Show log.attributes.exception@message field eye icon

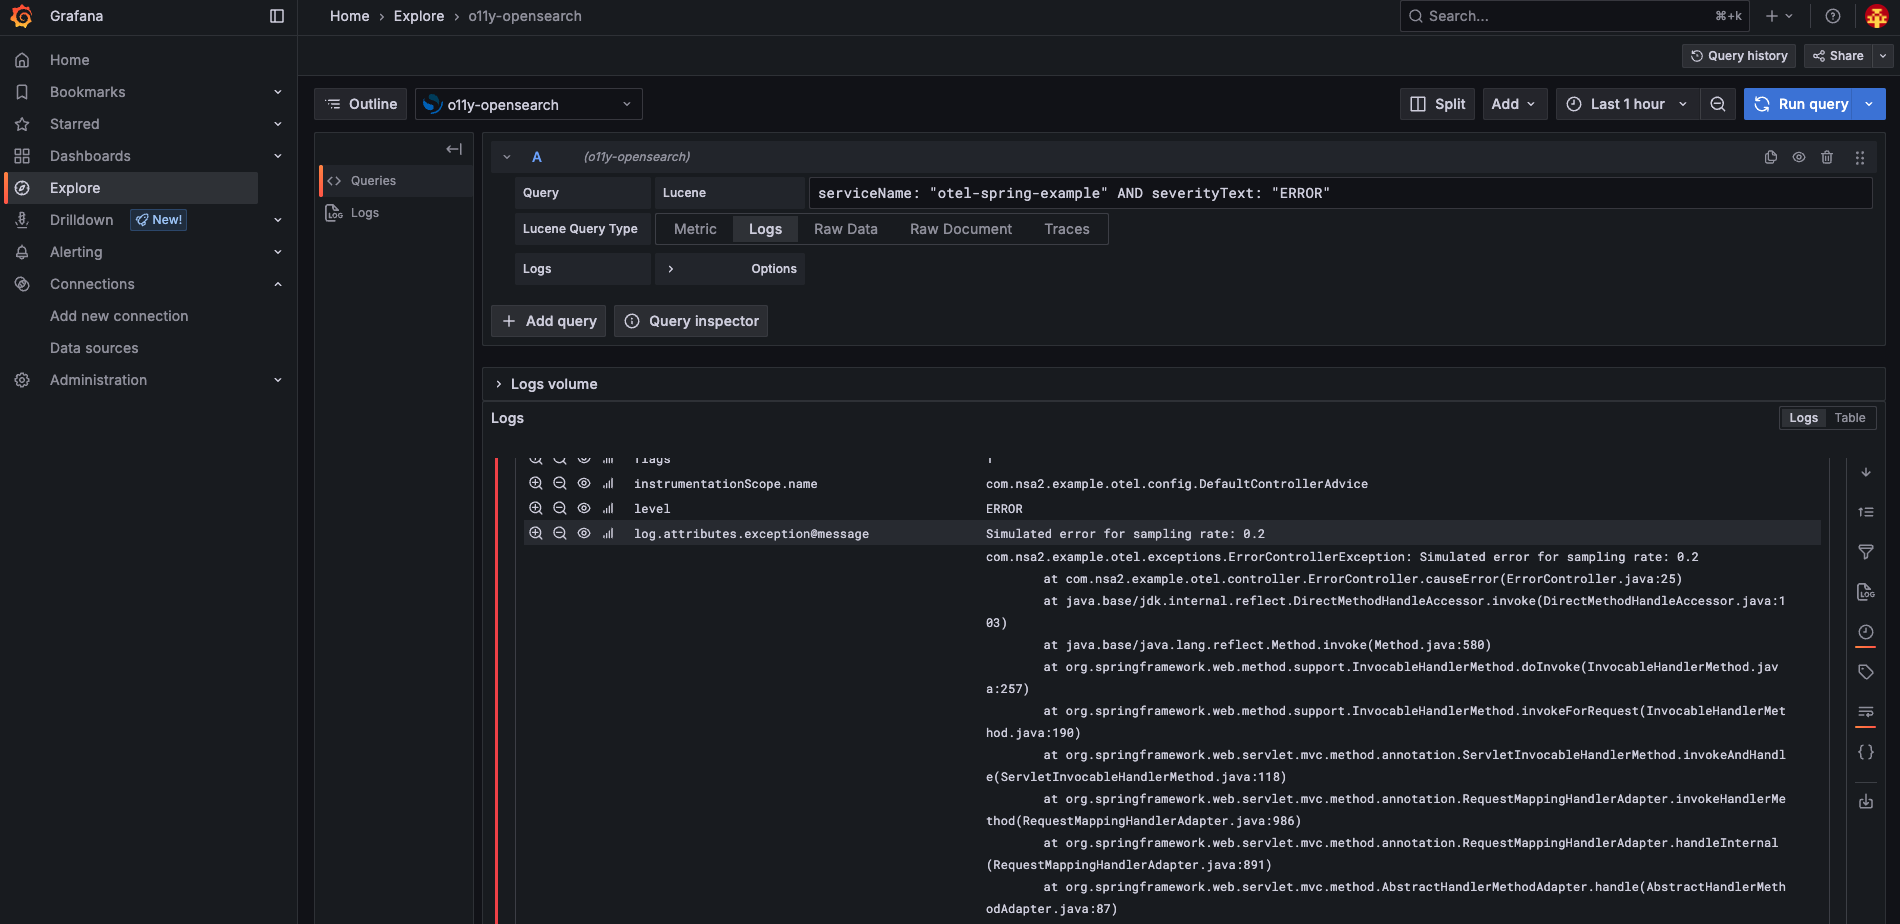[x=584, y=533]
